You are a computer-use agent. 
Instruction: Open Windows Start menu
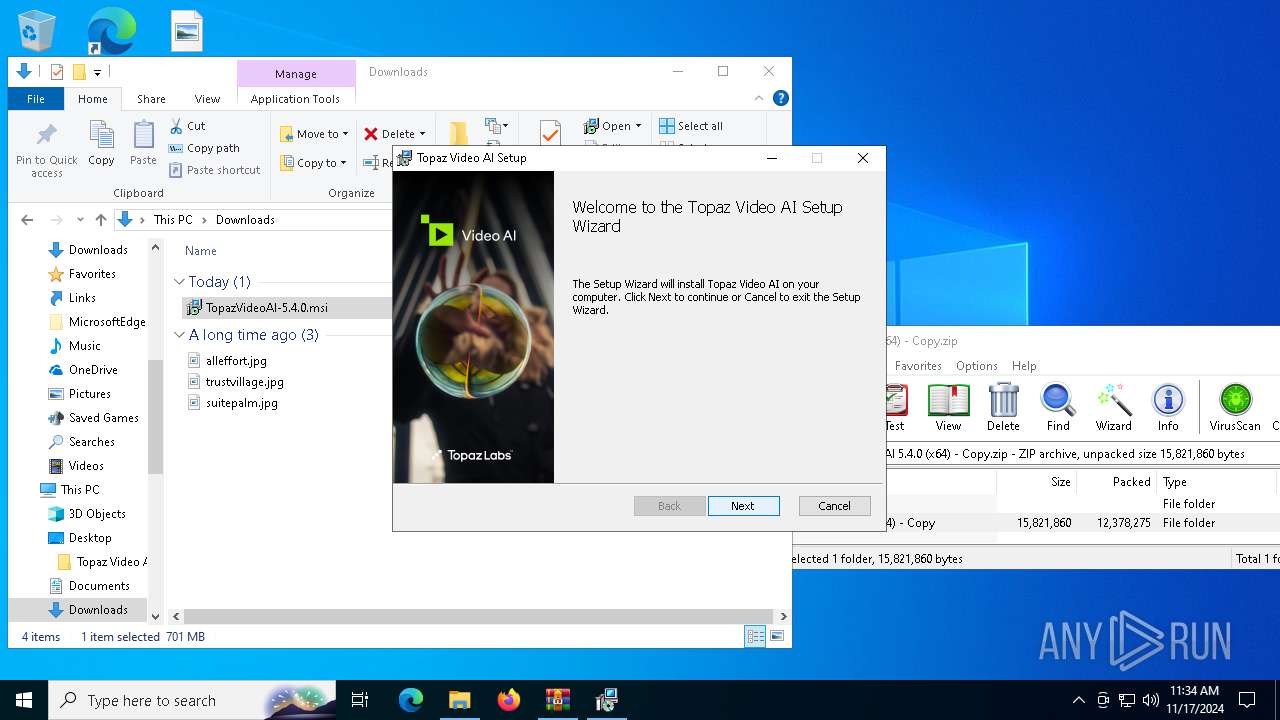(24, 700)
